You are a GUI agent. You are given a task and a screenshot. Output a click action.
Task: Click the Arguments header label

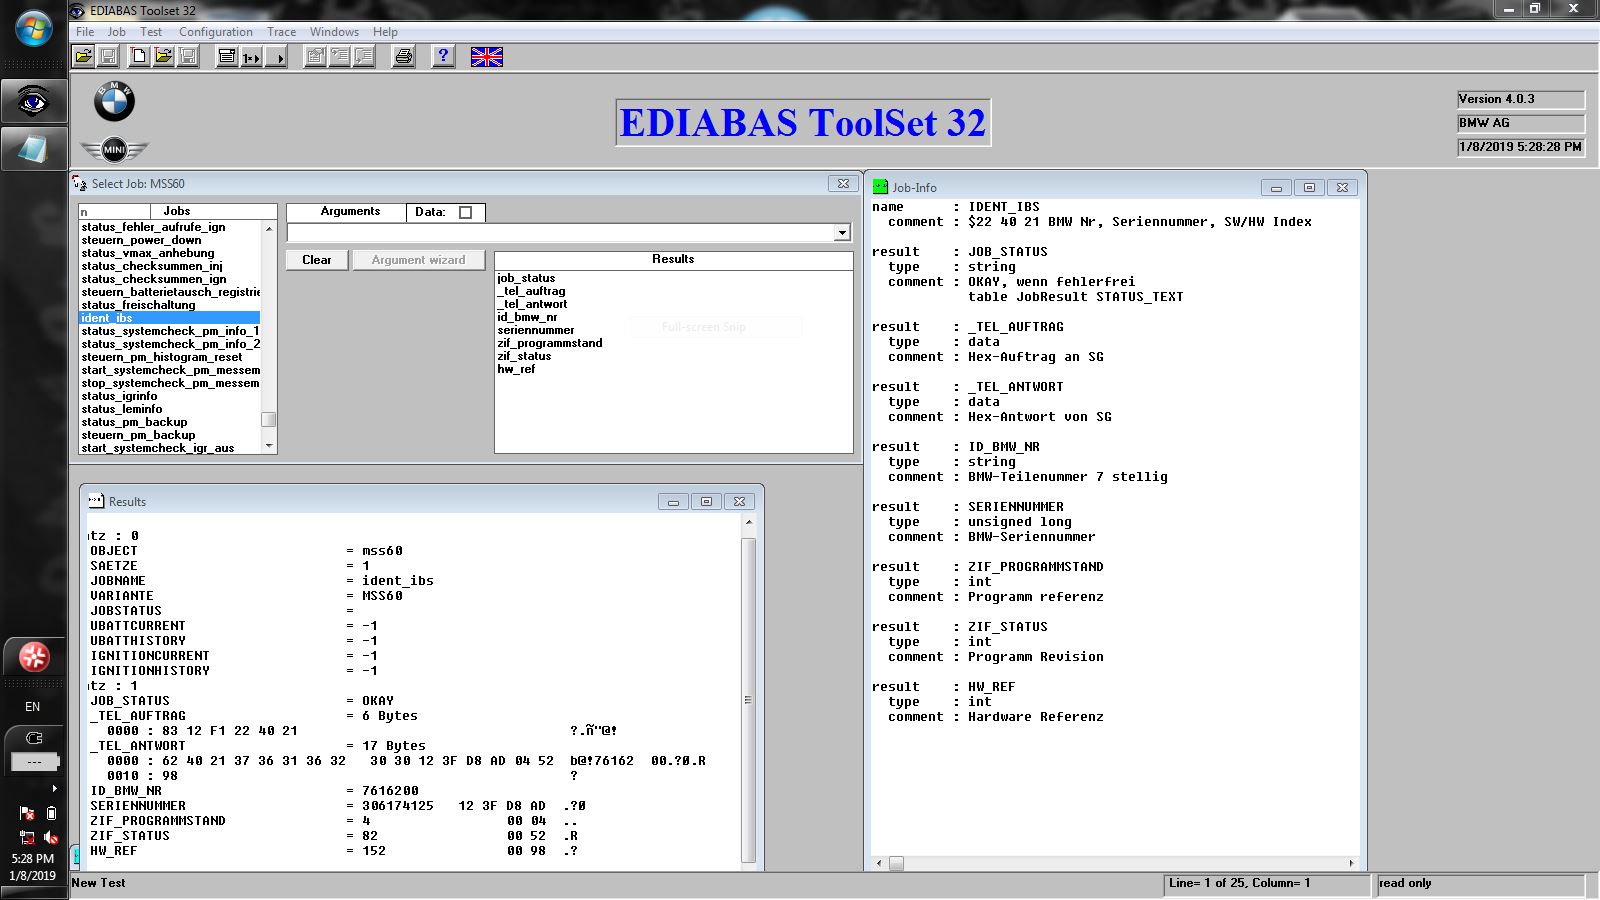350,212
